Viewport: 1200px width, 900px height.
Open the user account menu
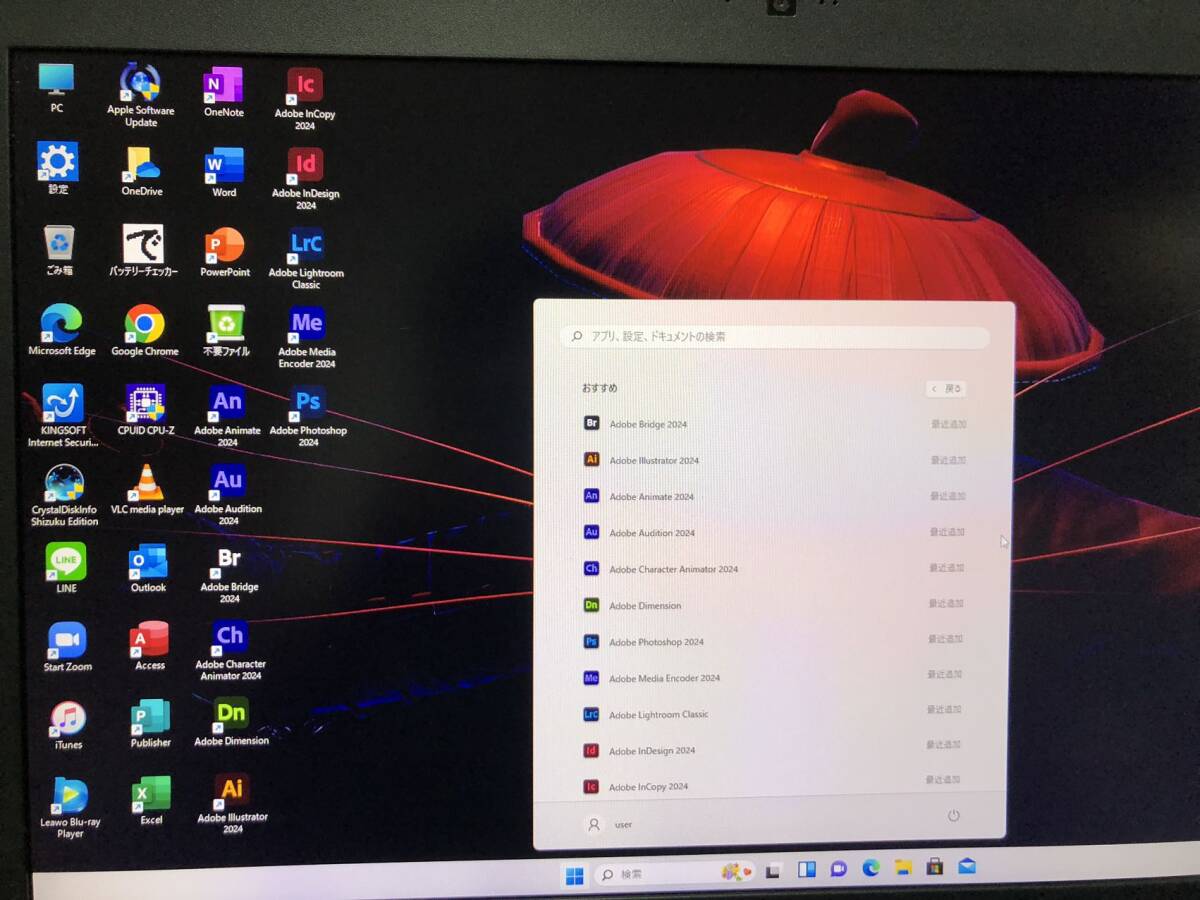[x=609, y=825]
